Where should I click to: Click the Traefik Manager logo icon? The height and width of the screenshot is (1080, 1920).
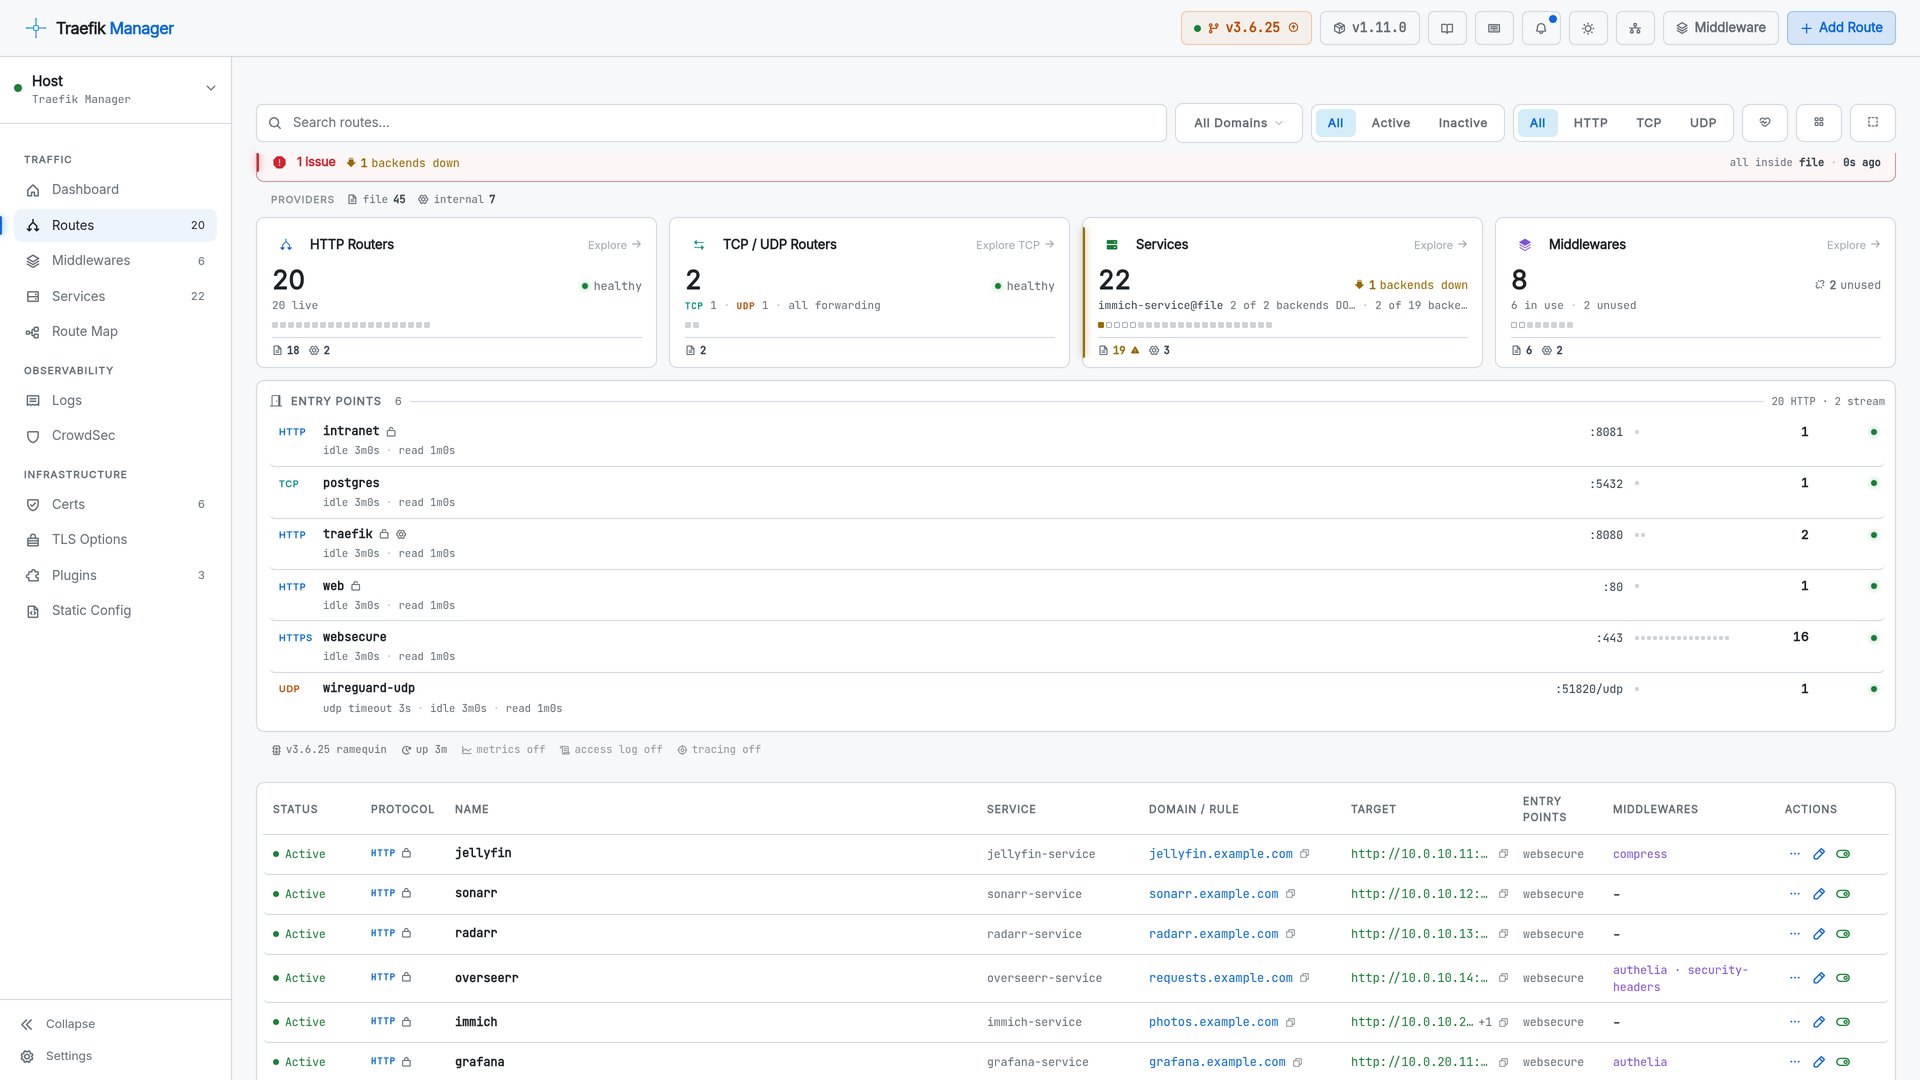pos(36,28)
